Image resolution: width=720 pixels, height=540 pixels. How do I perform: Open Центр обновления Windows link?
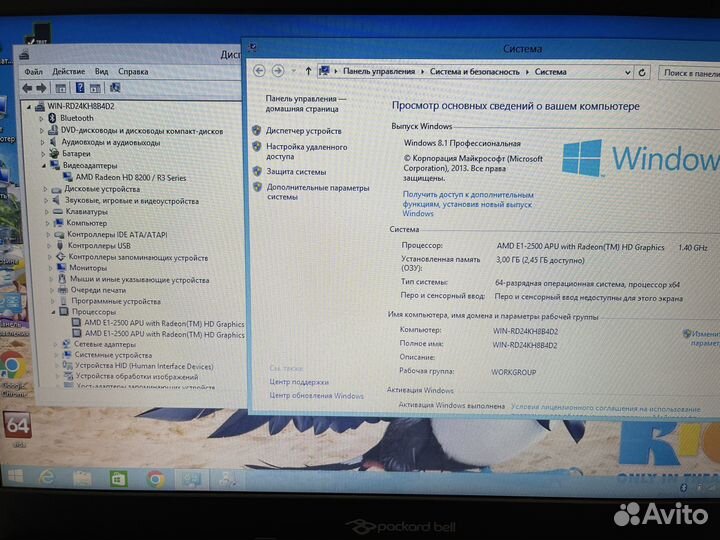[x=316, y=396]
